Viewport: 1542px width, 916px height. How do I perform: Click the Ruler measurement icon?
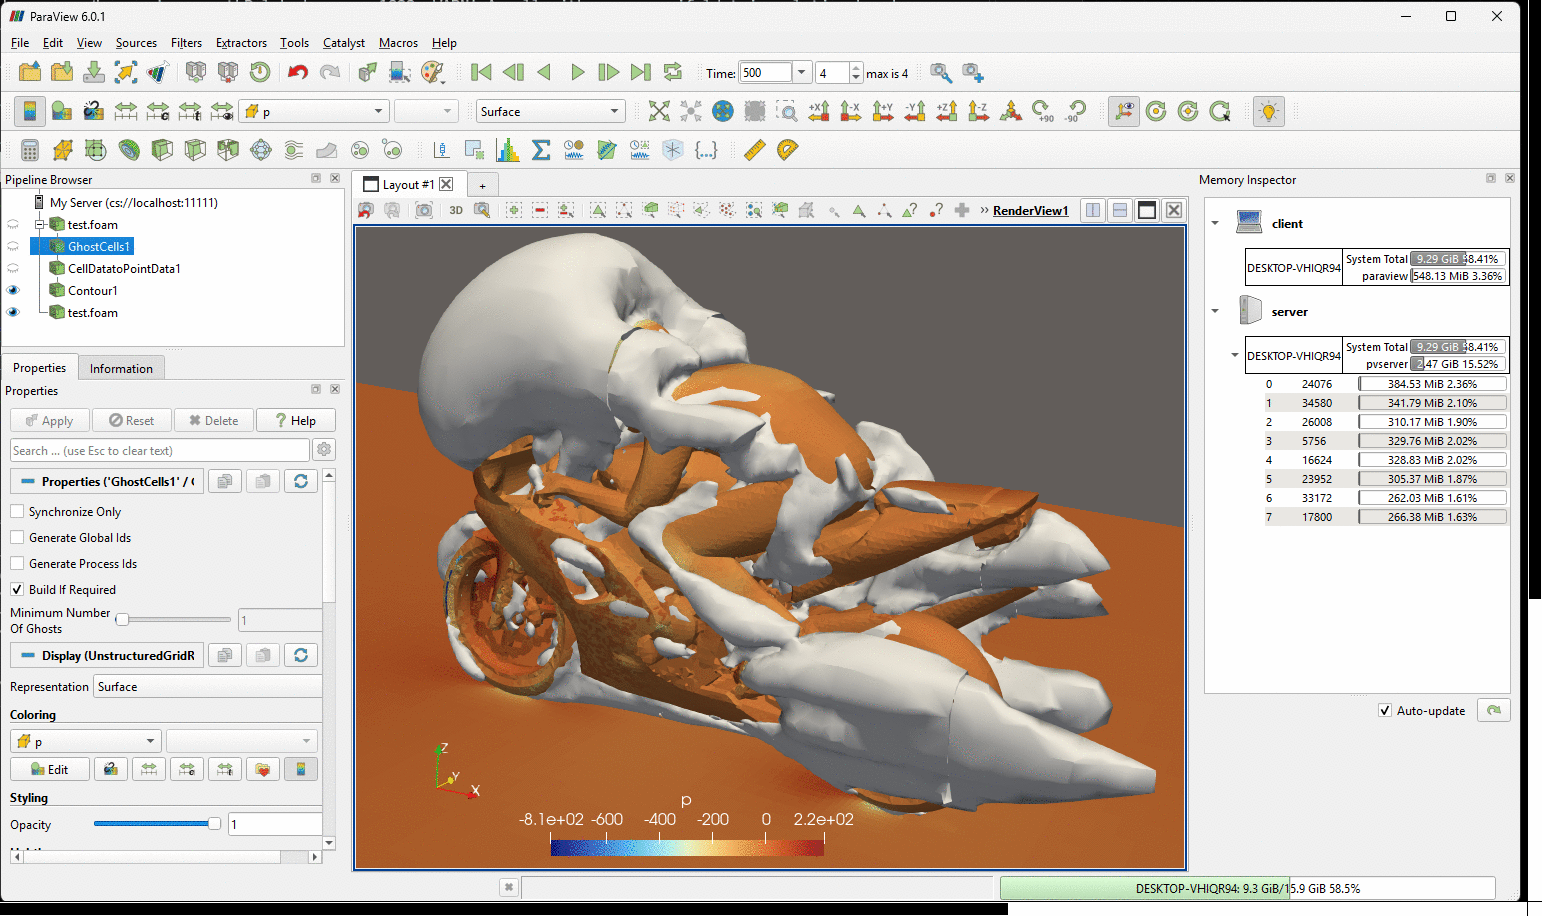755,150
